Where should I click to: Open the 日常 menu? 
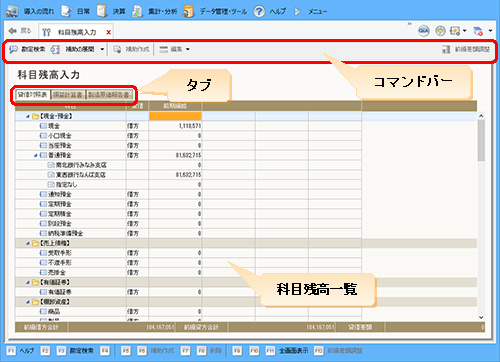tap(83, 11)
